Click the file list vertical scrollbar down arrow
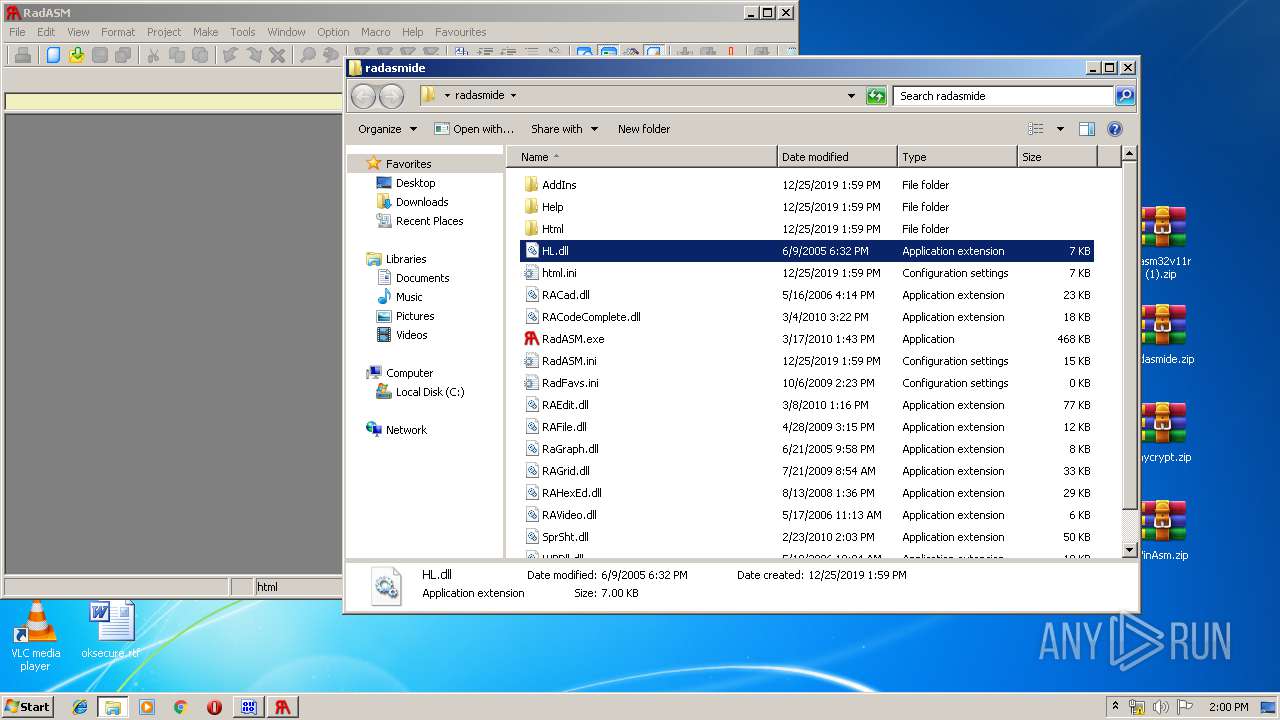The height and width of the screenshot is (720, 1280). point(1129,550)
